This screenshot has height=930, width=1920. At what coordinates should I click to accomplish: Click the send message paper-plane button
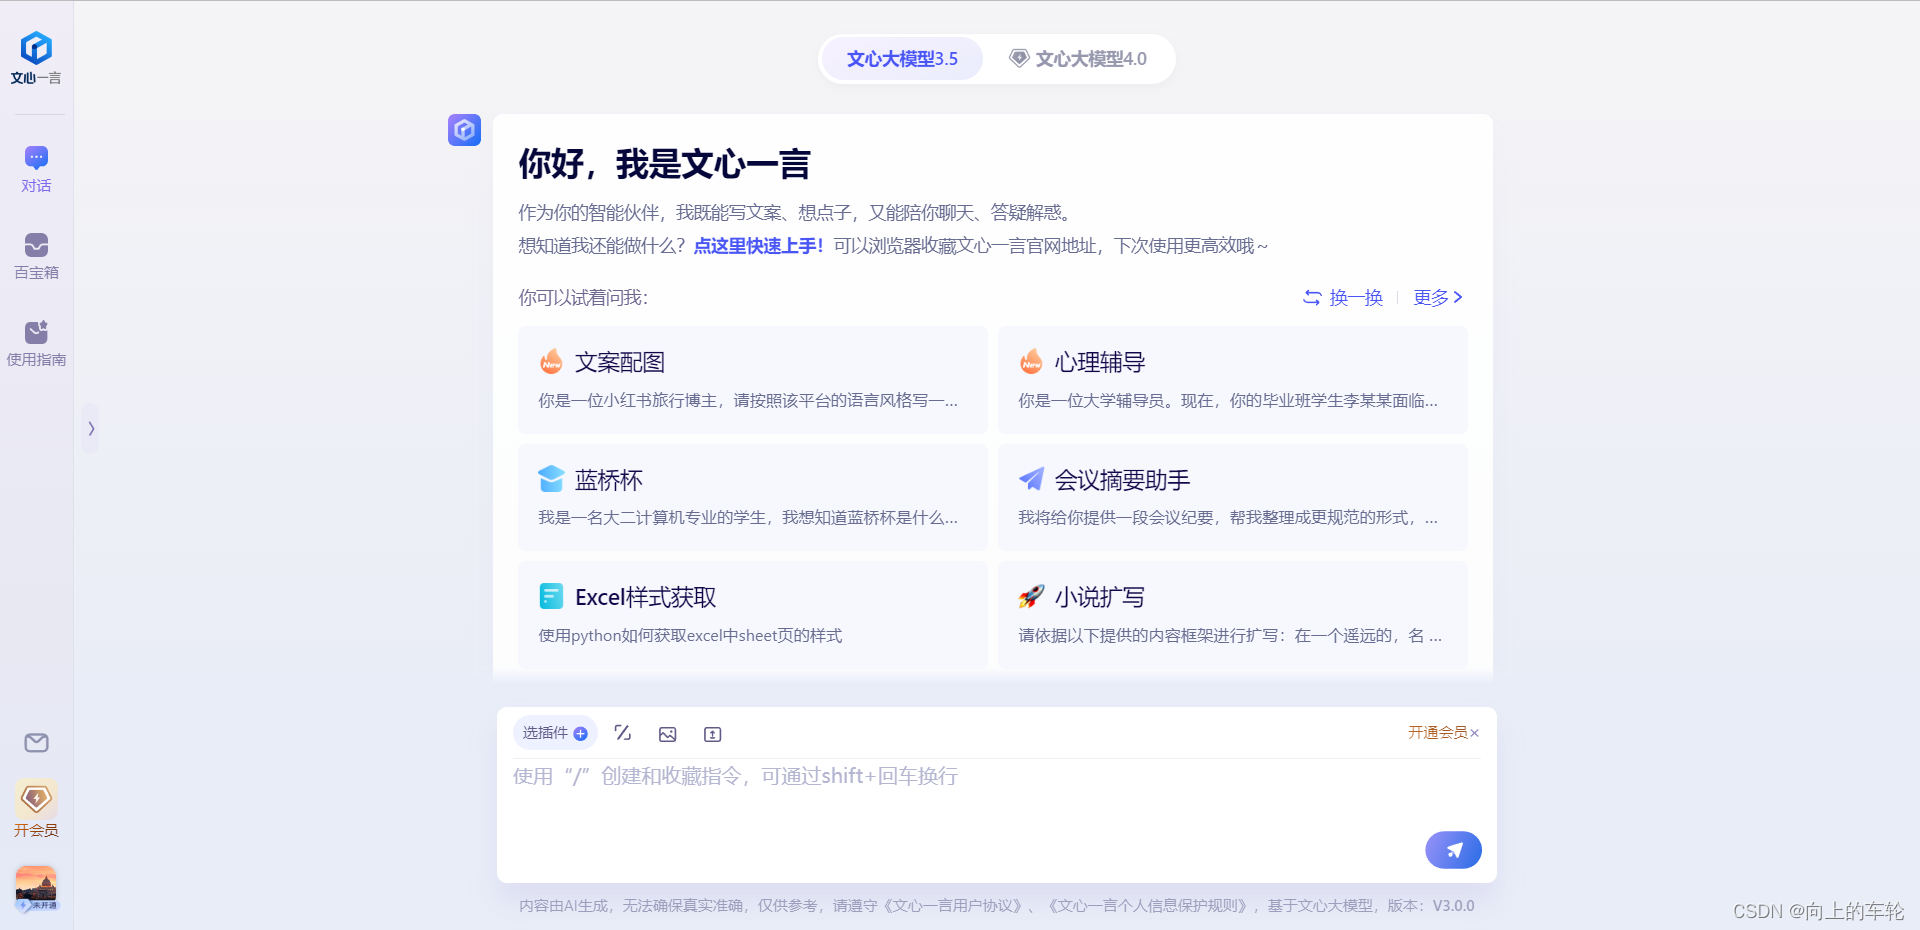point(1453,850)
